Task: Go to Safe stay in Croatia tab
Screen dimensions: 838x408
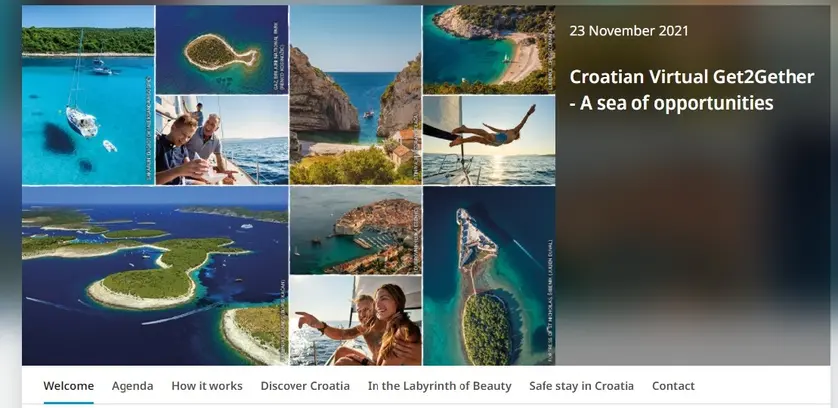Action: coord(581,386)
